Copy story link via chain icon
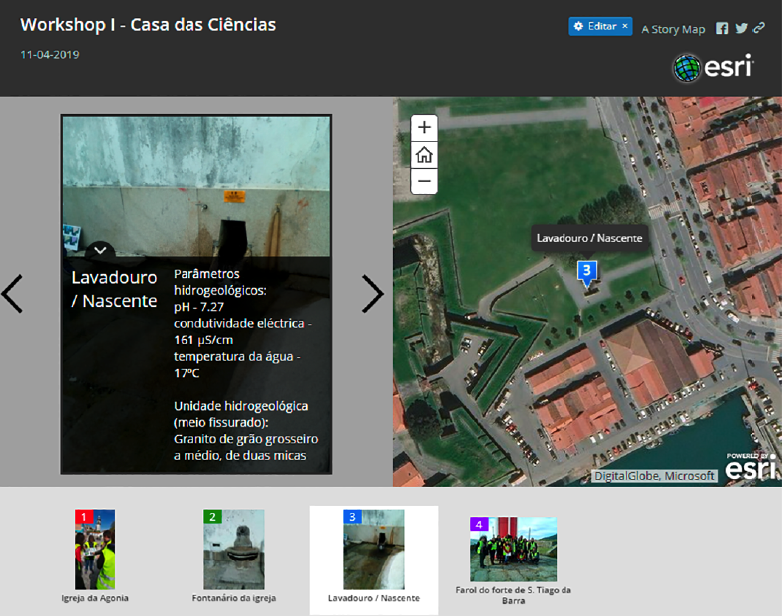Viewport: 782px width, 616px height. (x=759, y=28)
